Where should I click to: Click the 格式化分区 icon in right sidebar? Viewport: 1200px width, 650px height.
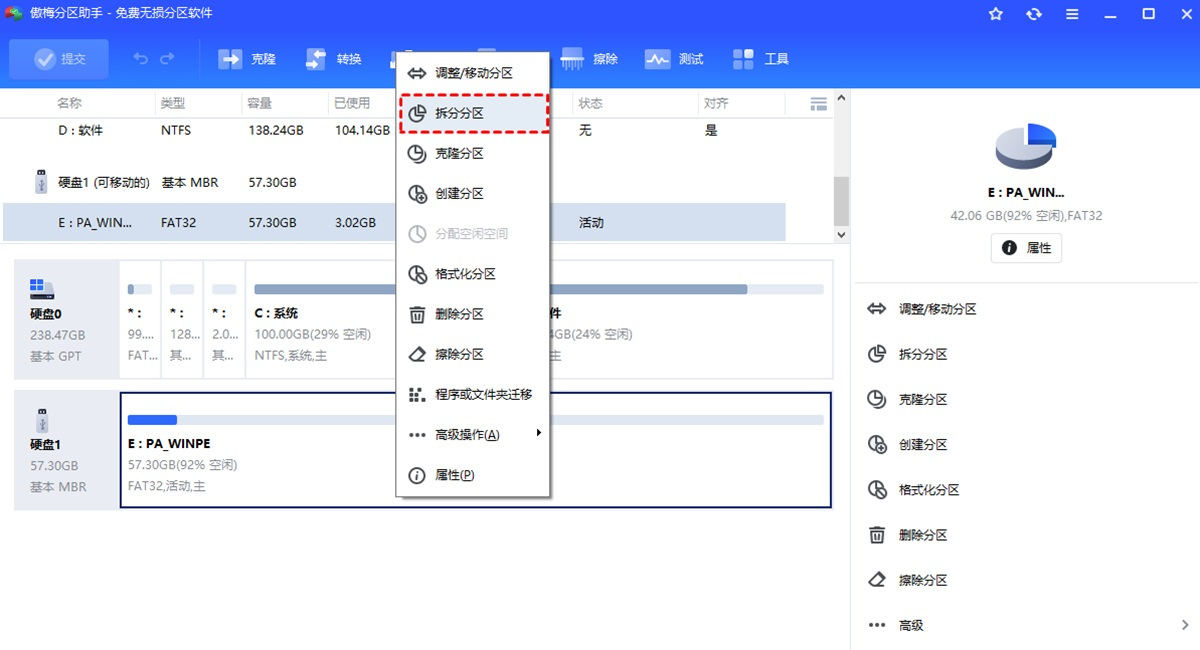pyautogui.click(x=876, y=489)
